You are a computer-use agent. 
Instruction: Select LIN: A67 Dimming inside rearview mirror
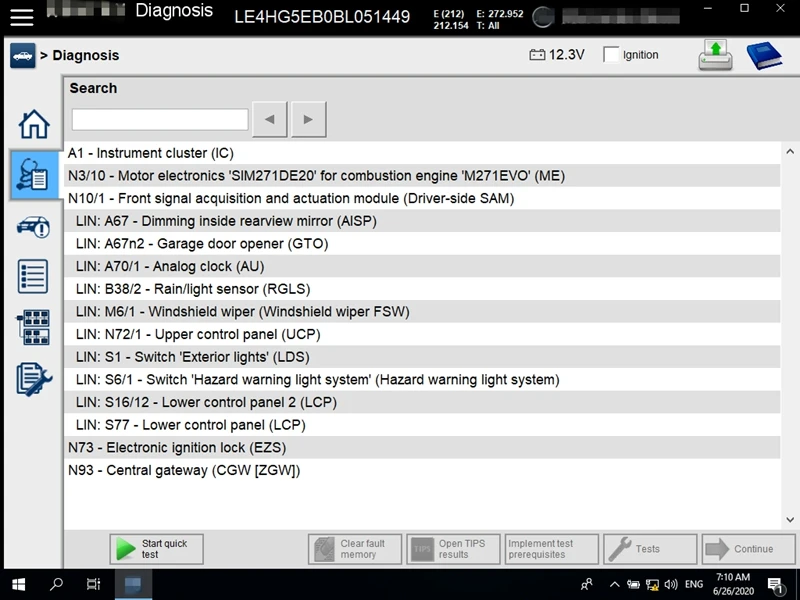pos(422,221)
